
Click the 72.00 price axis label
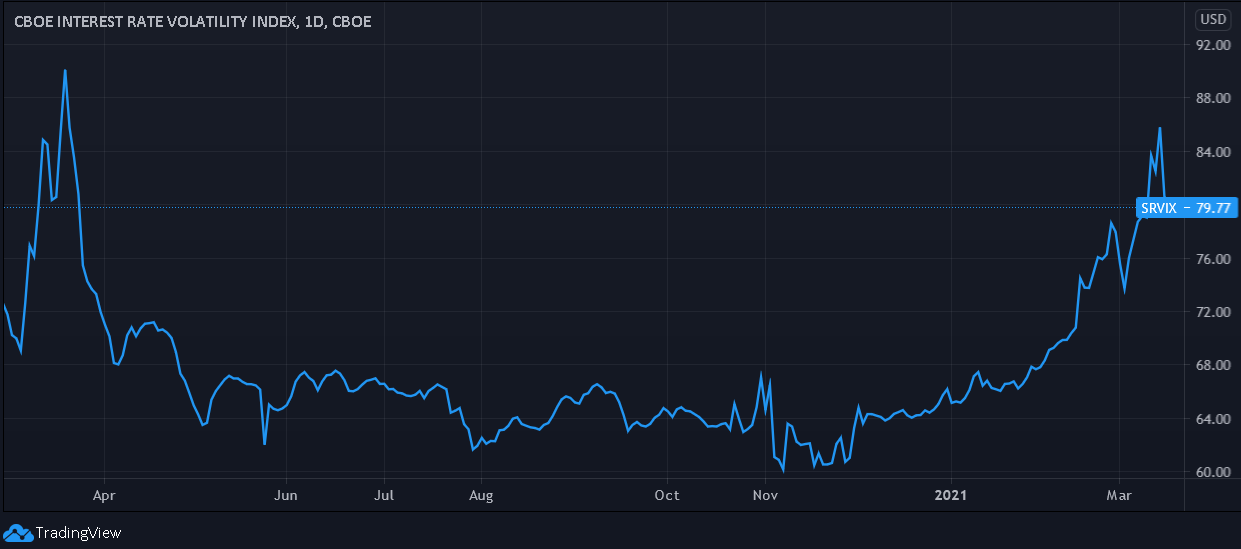1212,312
